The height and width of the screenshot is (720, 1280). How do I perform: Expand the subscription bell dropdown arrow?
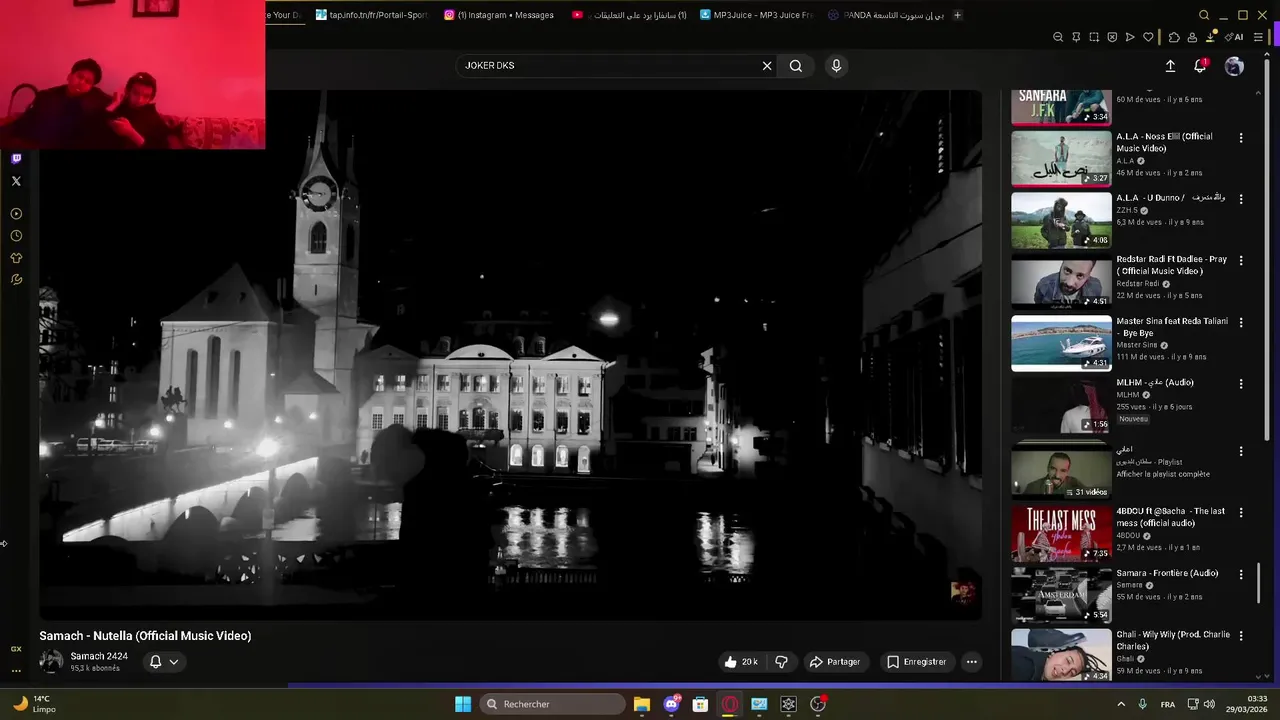click(174, 662)
